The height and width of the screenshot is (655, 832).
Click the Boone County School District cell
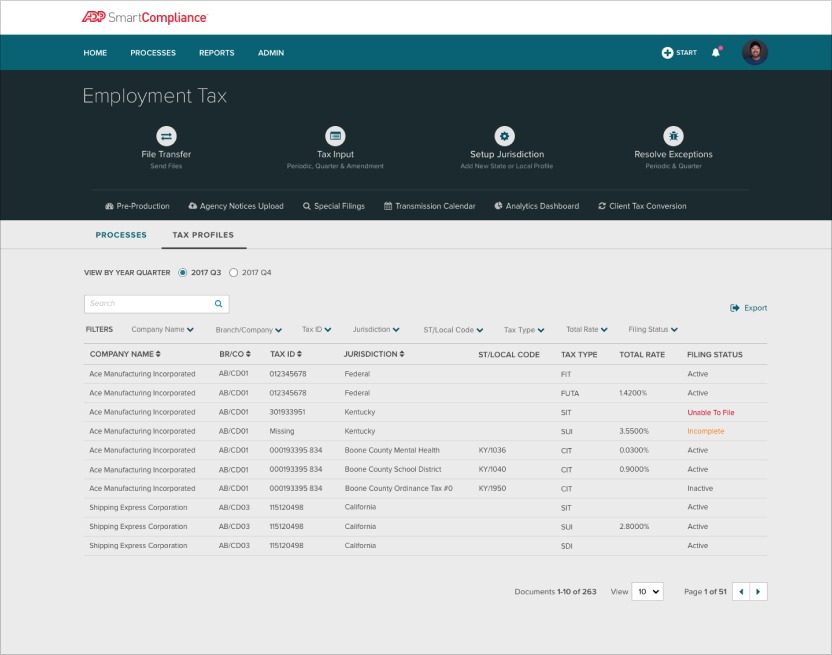coord(393,469)
